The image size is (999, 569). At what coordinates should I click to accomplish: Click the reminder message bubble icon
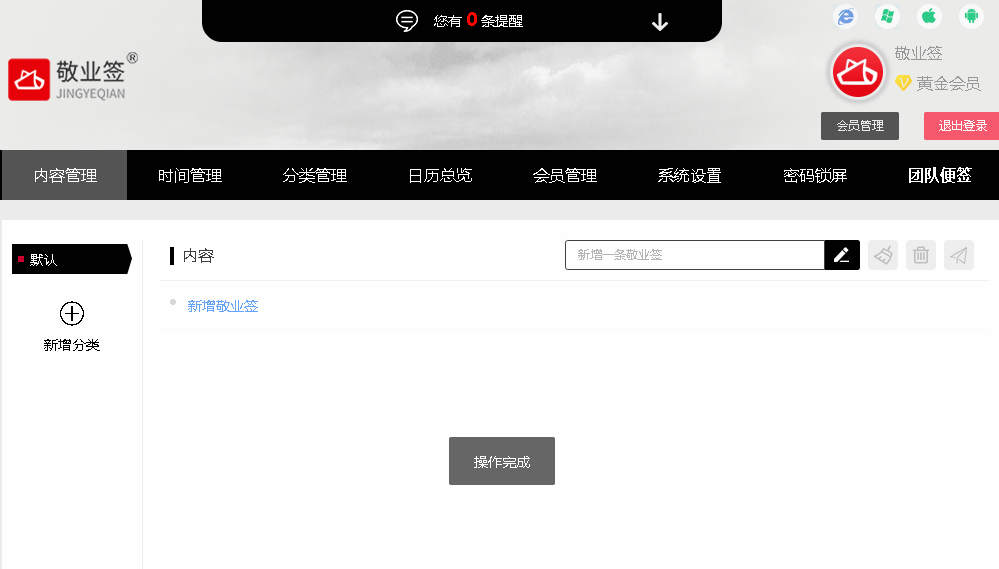(406, 21)
